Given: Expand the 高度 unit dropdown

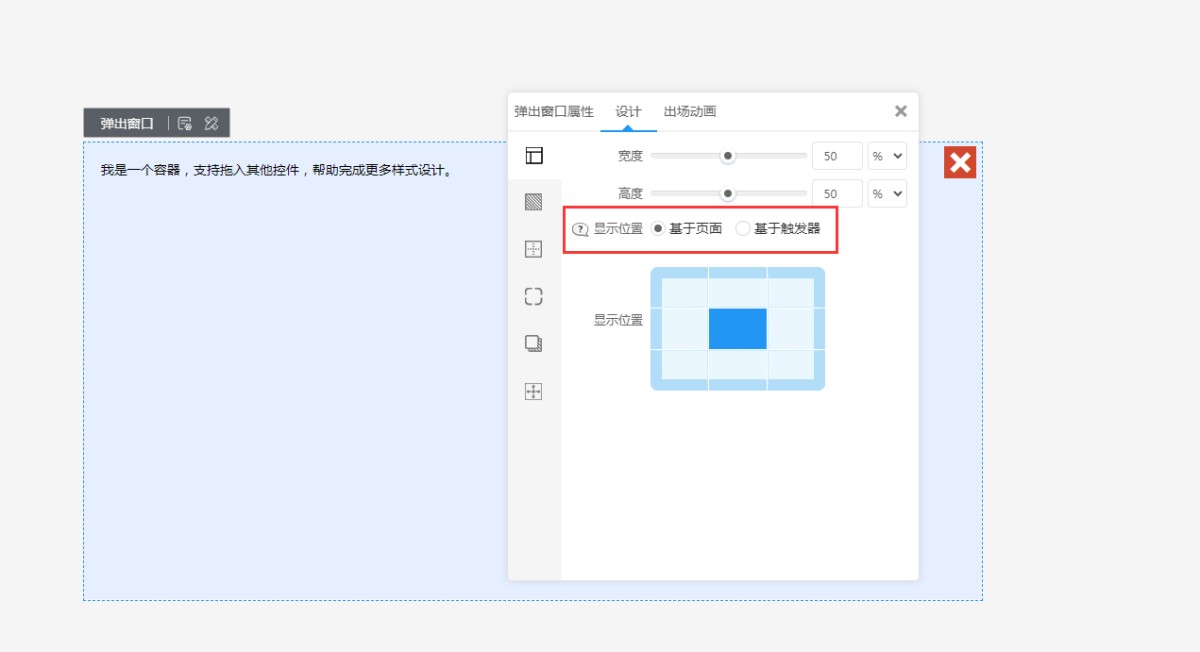Looking at the screenshot, I should 887,194.
